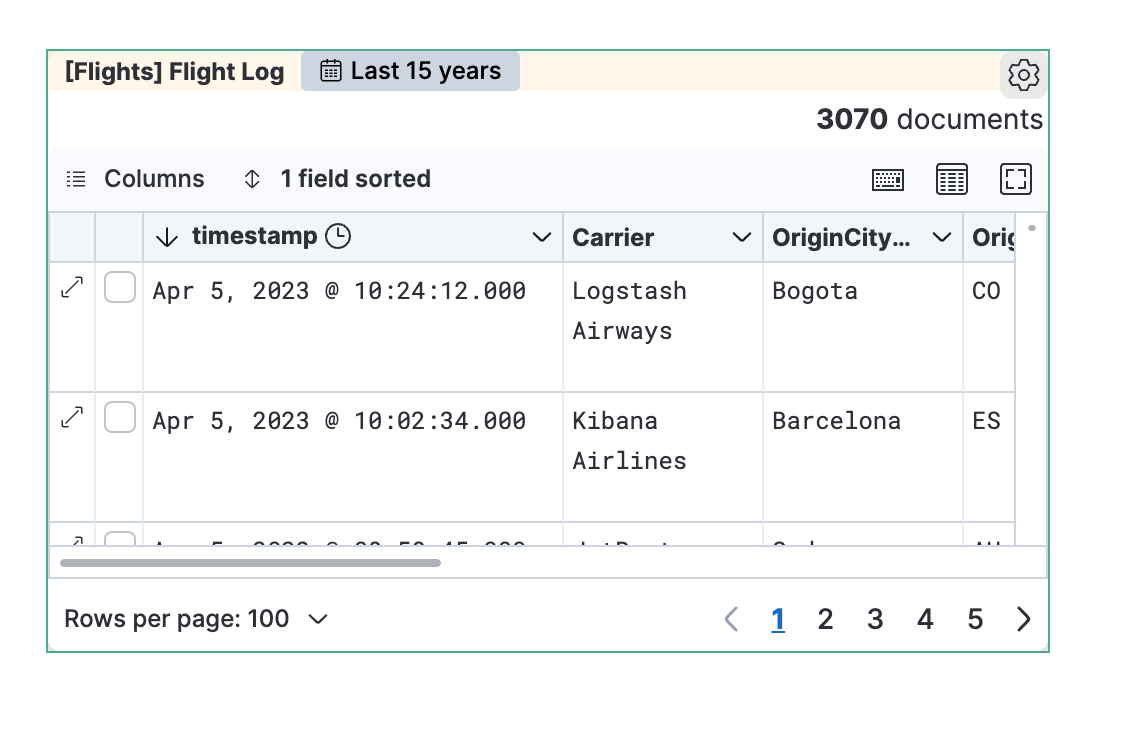Expand the Logstash Airways document details

click(x=70, y=289)
